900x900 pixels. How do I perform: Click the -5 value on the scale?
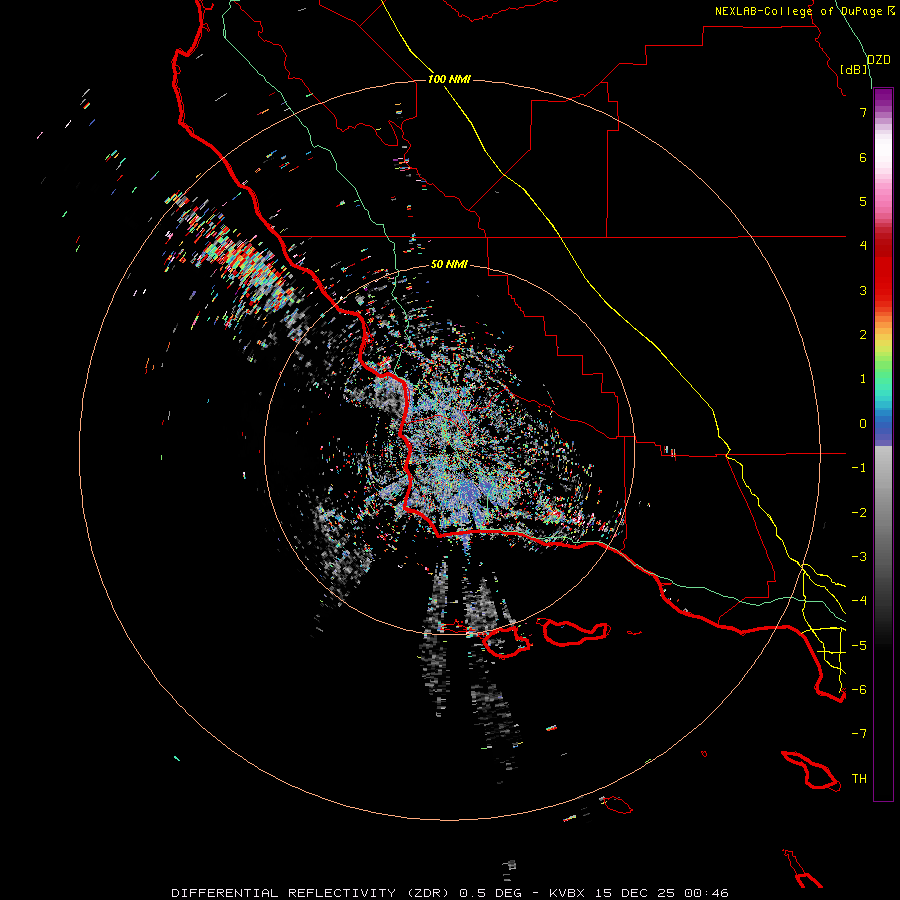(x=859, y=646)
